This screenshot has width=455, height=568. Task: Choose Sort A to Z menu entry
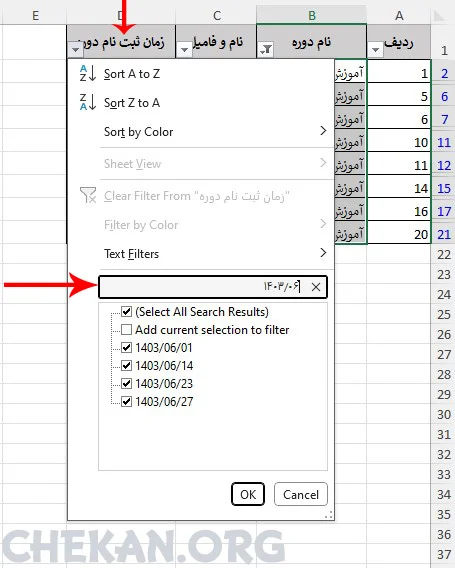coord(200,74)
